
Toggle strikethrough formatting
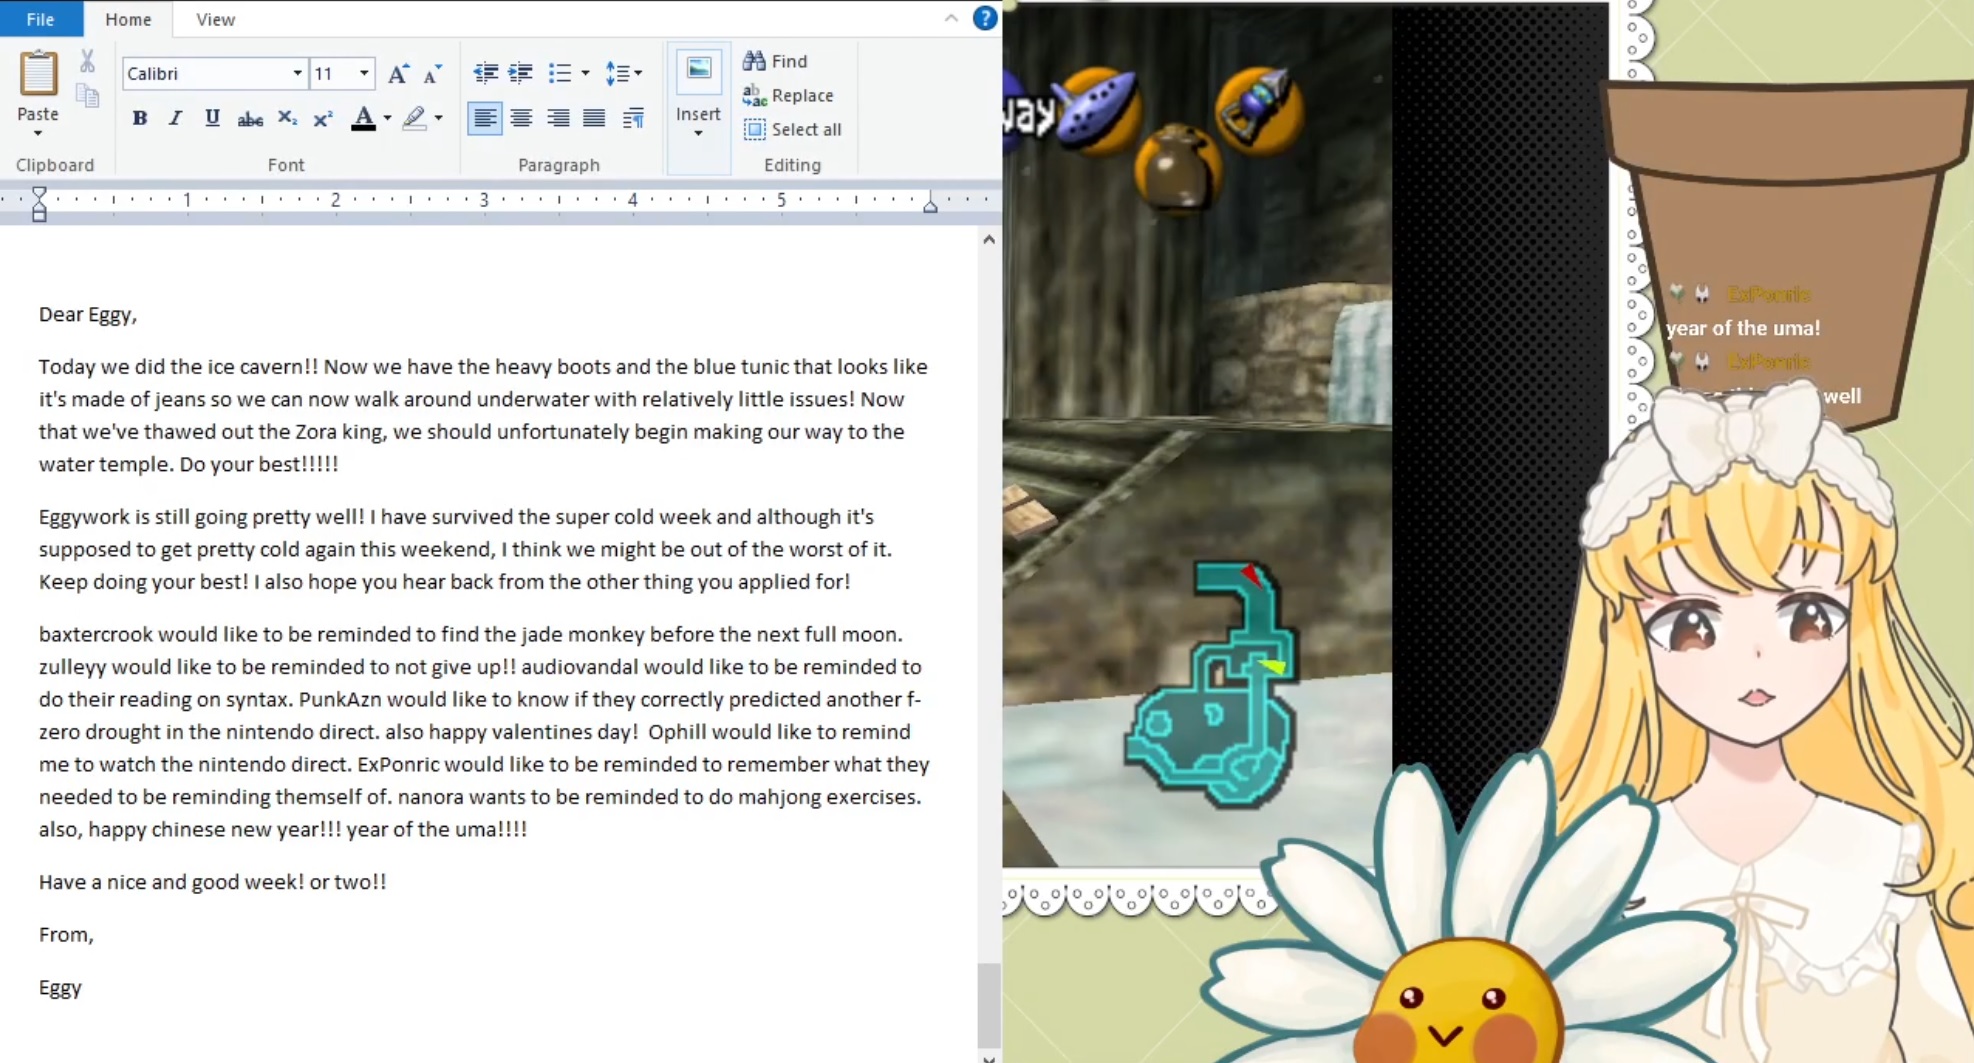point(250,119)
